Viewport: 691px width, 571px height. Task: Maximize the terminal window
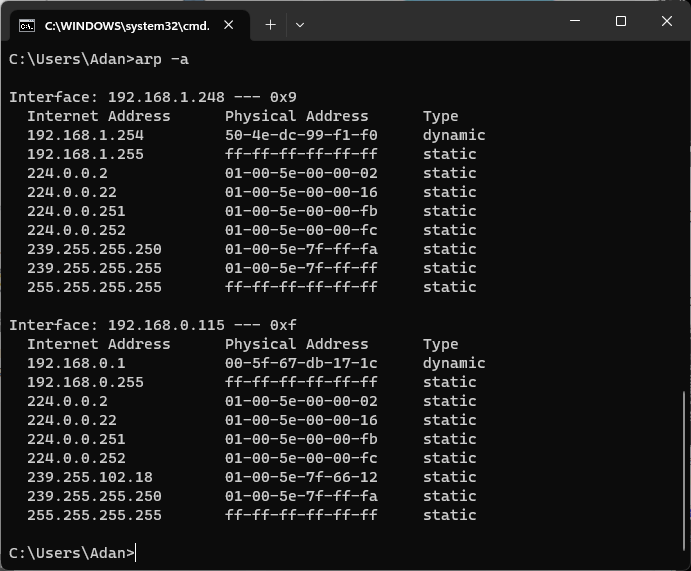[620, 21]
